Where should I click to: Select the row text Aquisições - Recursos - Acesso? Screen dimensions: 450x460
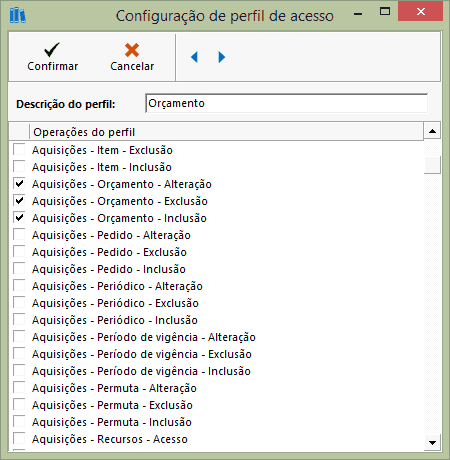point(110,439)
